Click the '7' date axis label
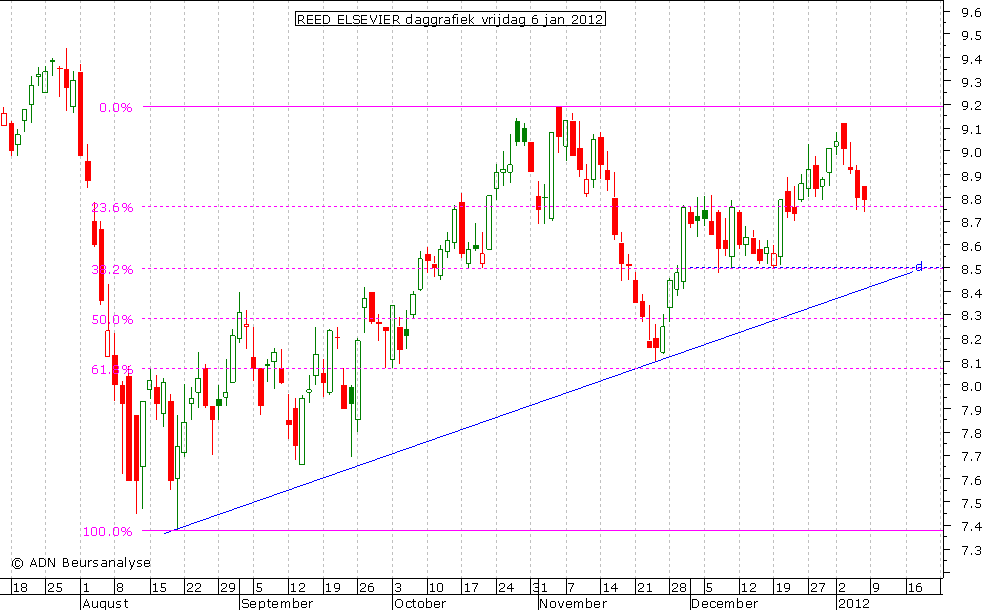 (x=571, y=588)
